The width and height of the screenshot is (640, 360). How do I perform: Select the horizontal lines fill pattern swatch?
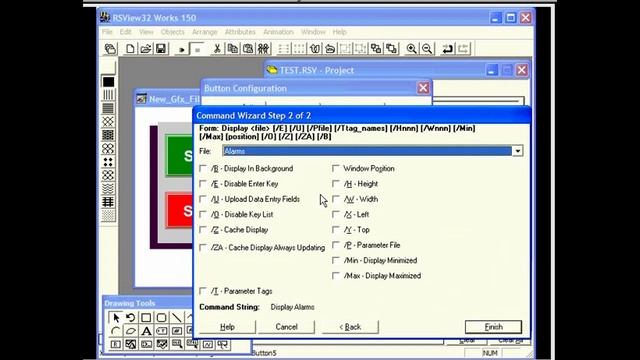[x=108, y=108]
